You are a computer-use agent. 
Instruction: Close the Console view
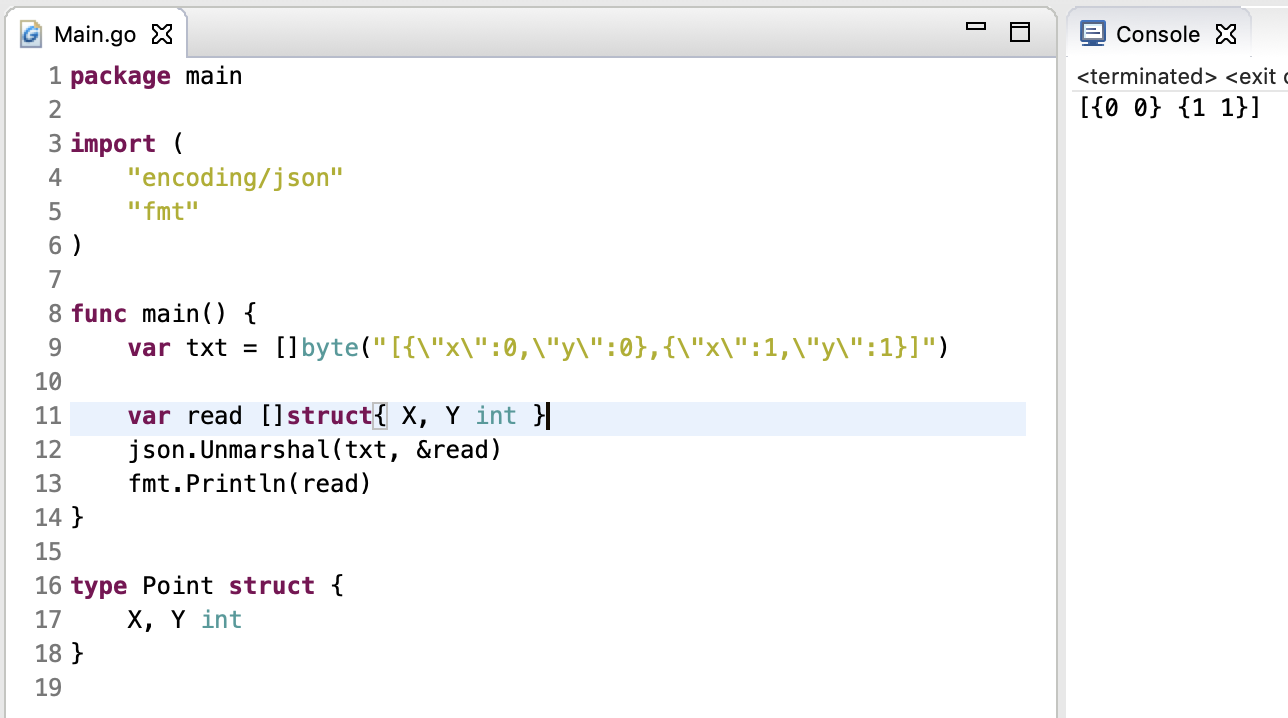1225,35
